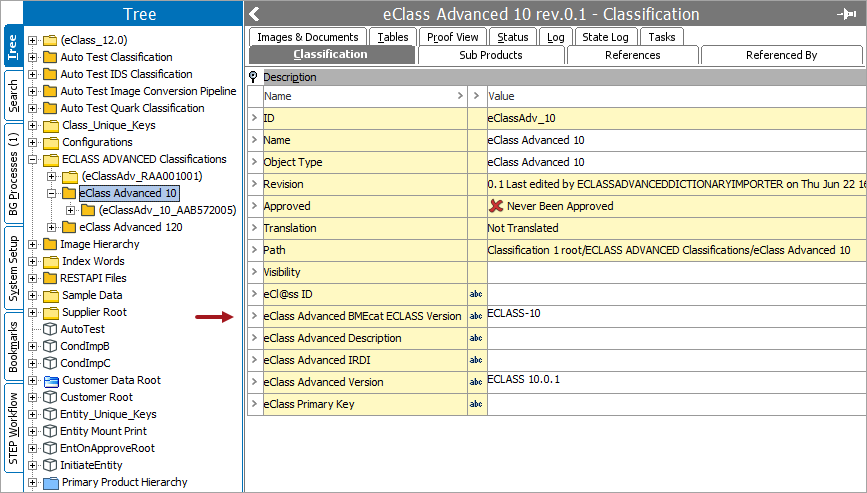Click abc icon for eCl@ss ID row

click(476, 294)
